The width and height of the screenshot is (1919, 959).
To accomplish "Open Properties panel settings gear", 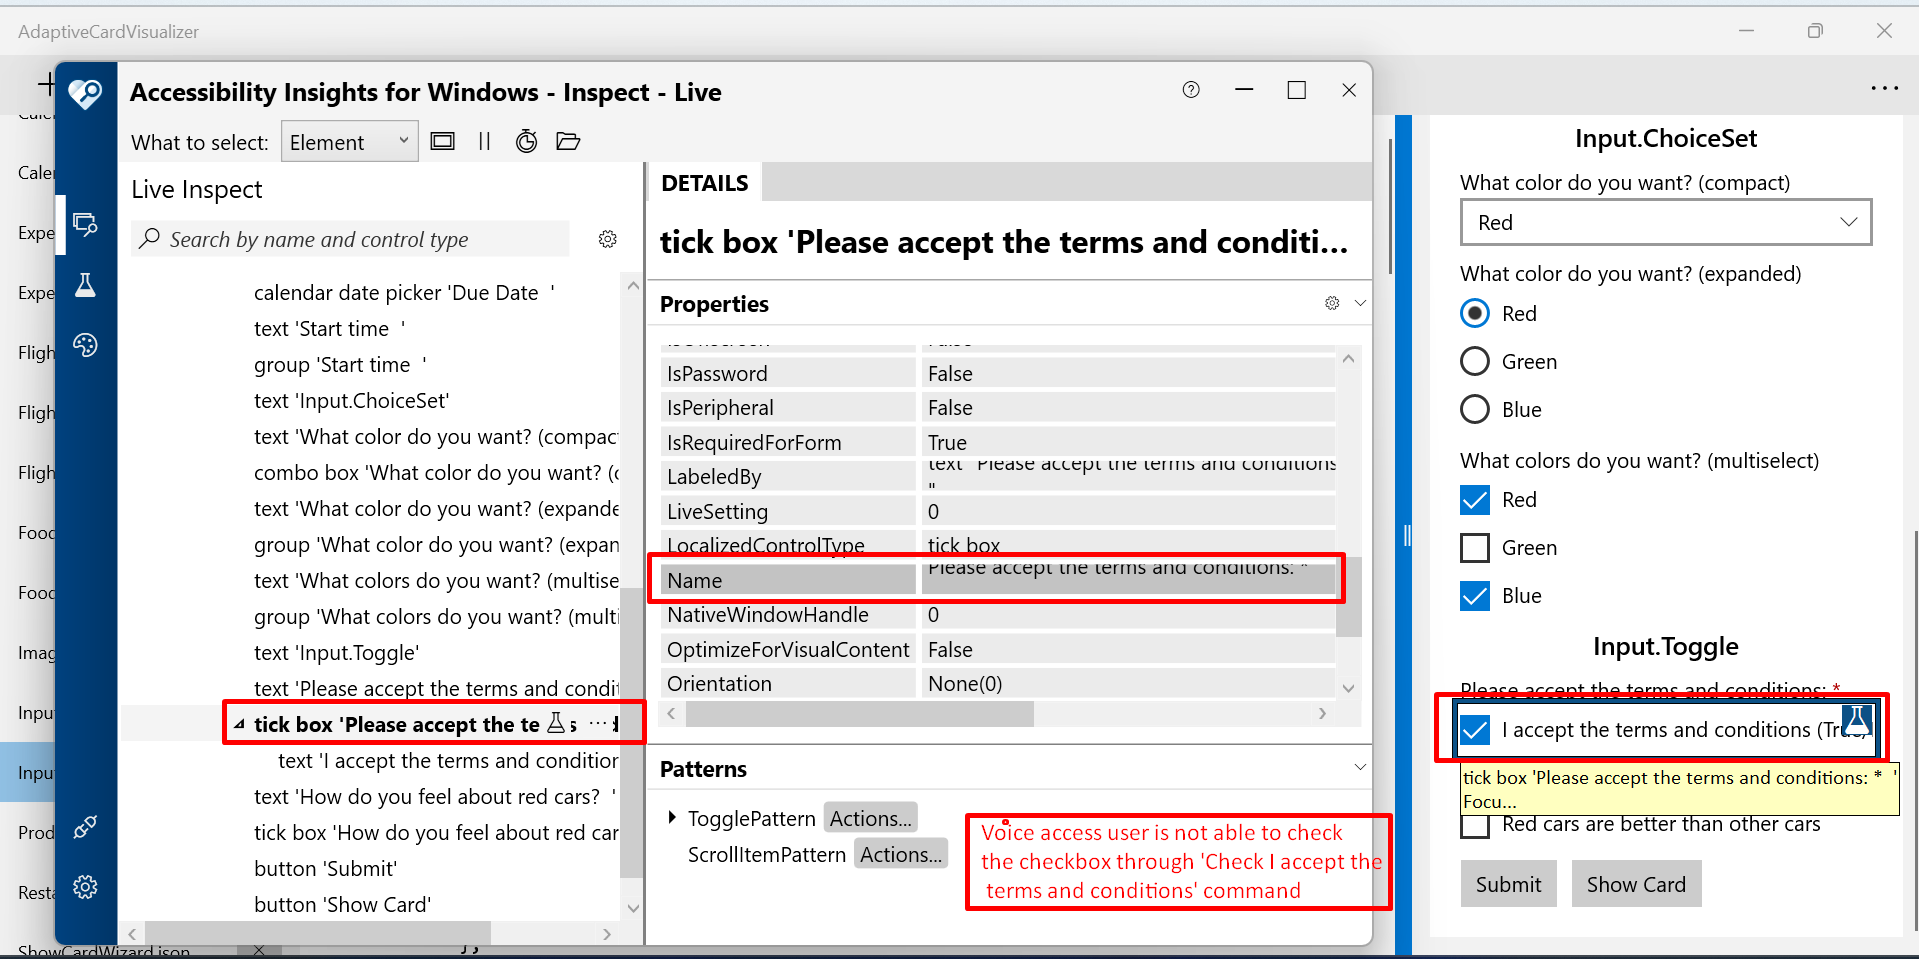I will pyautogui.click(x=1331, y=303).
